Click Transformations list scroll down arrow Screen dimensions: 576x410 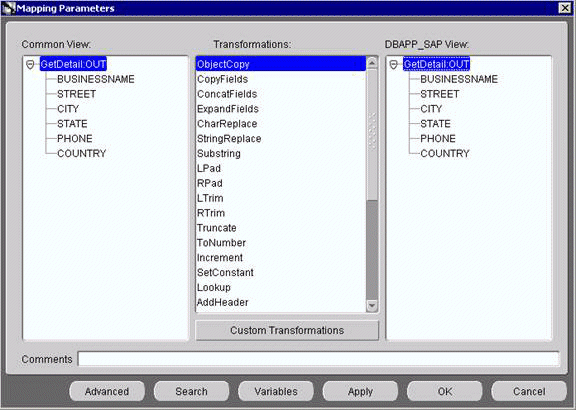tap(372, 306)
